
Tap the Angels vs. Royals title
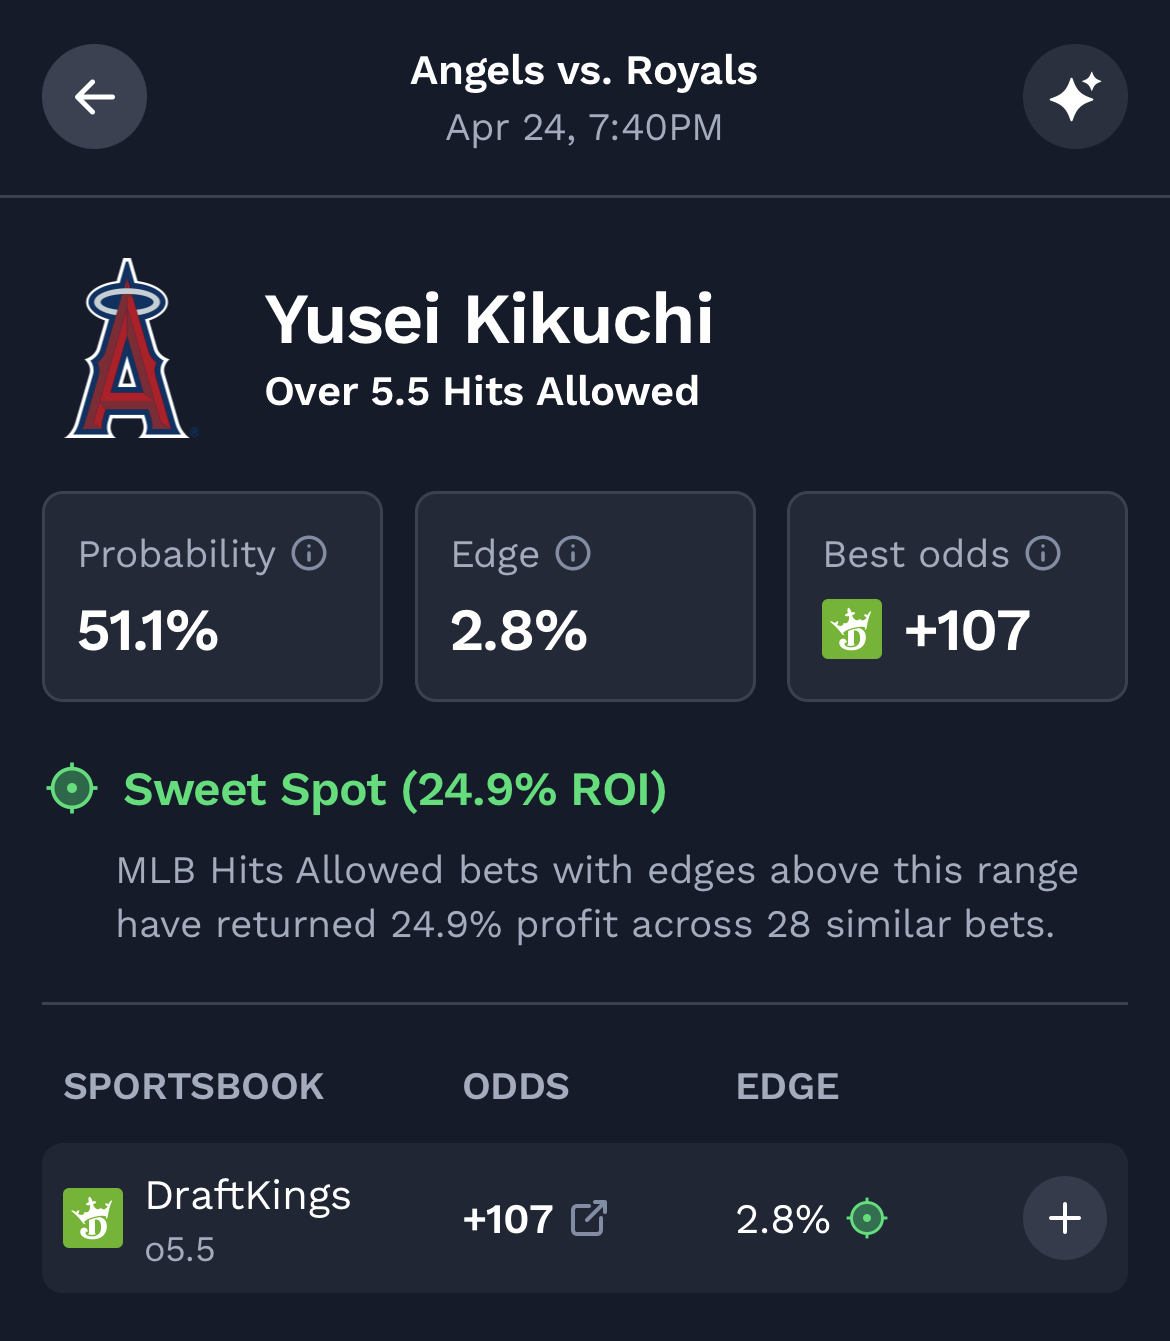click(x=584, y=71)
